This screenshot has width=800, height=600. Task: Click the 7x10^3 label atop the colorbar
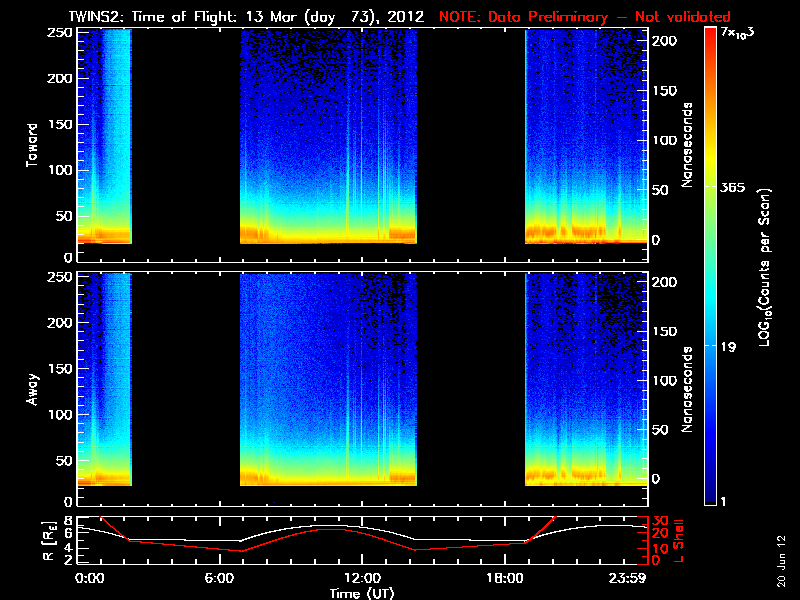[737, 33]
